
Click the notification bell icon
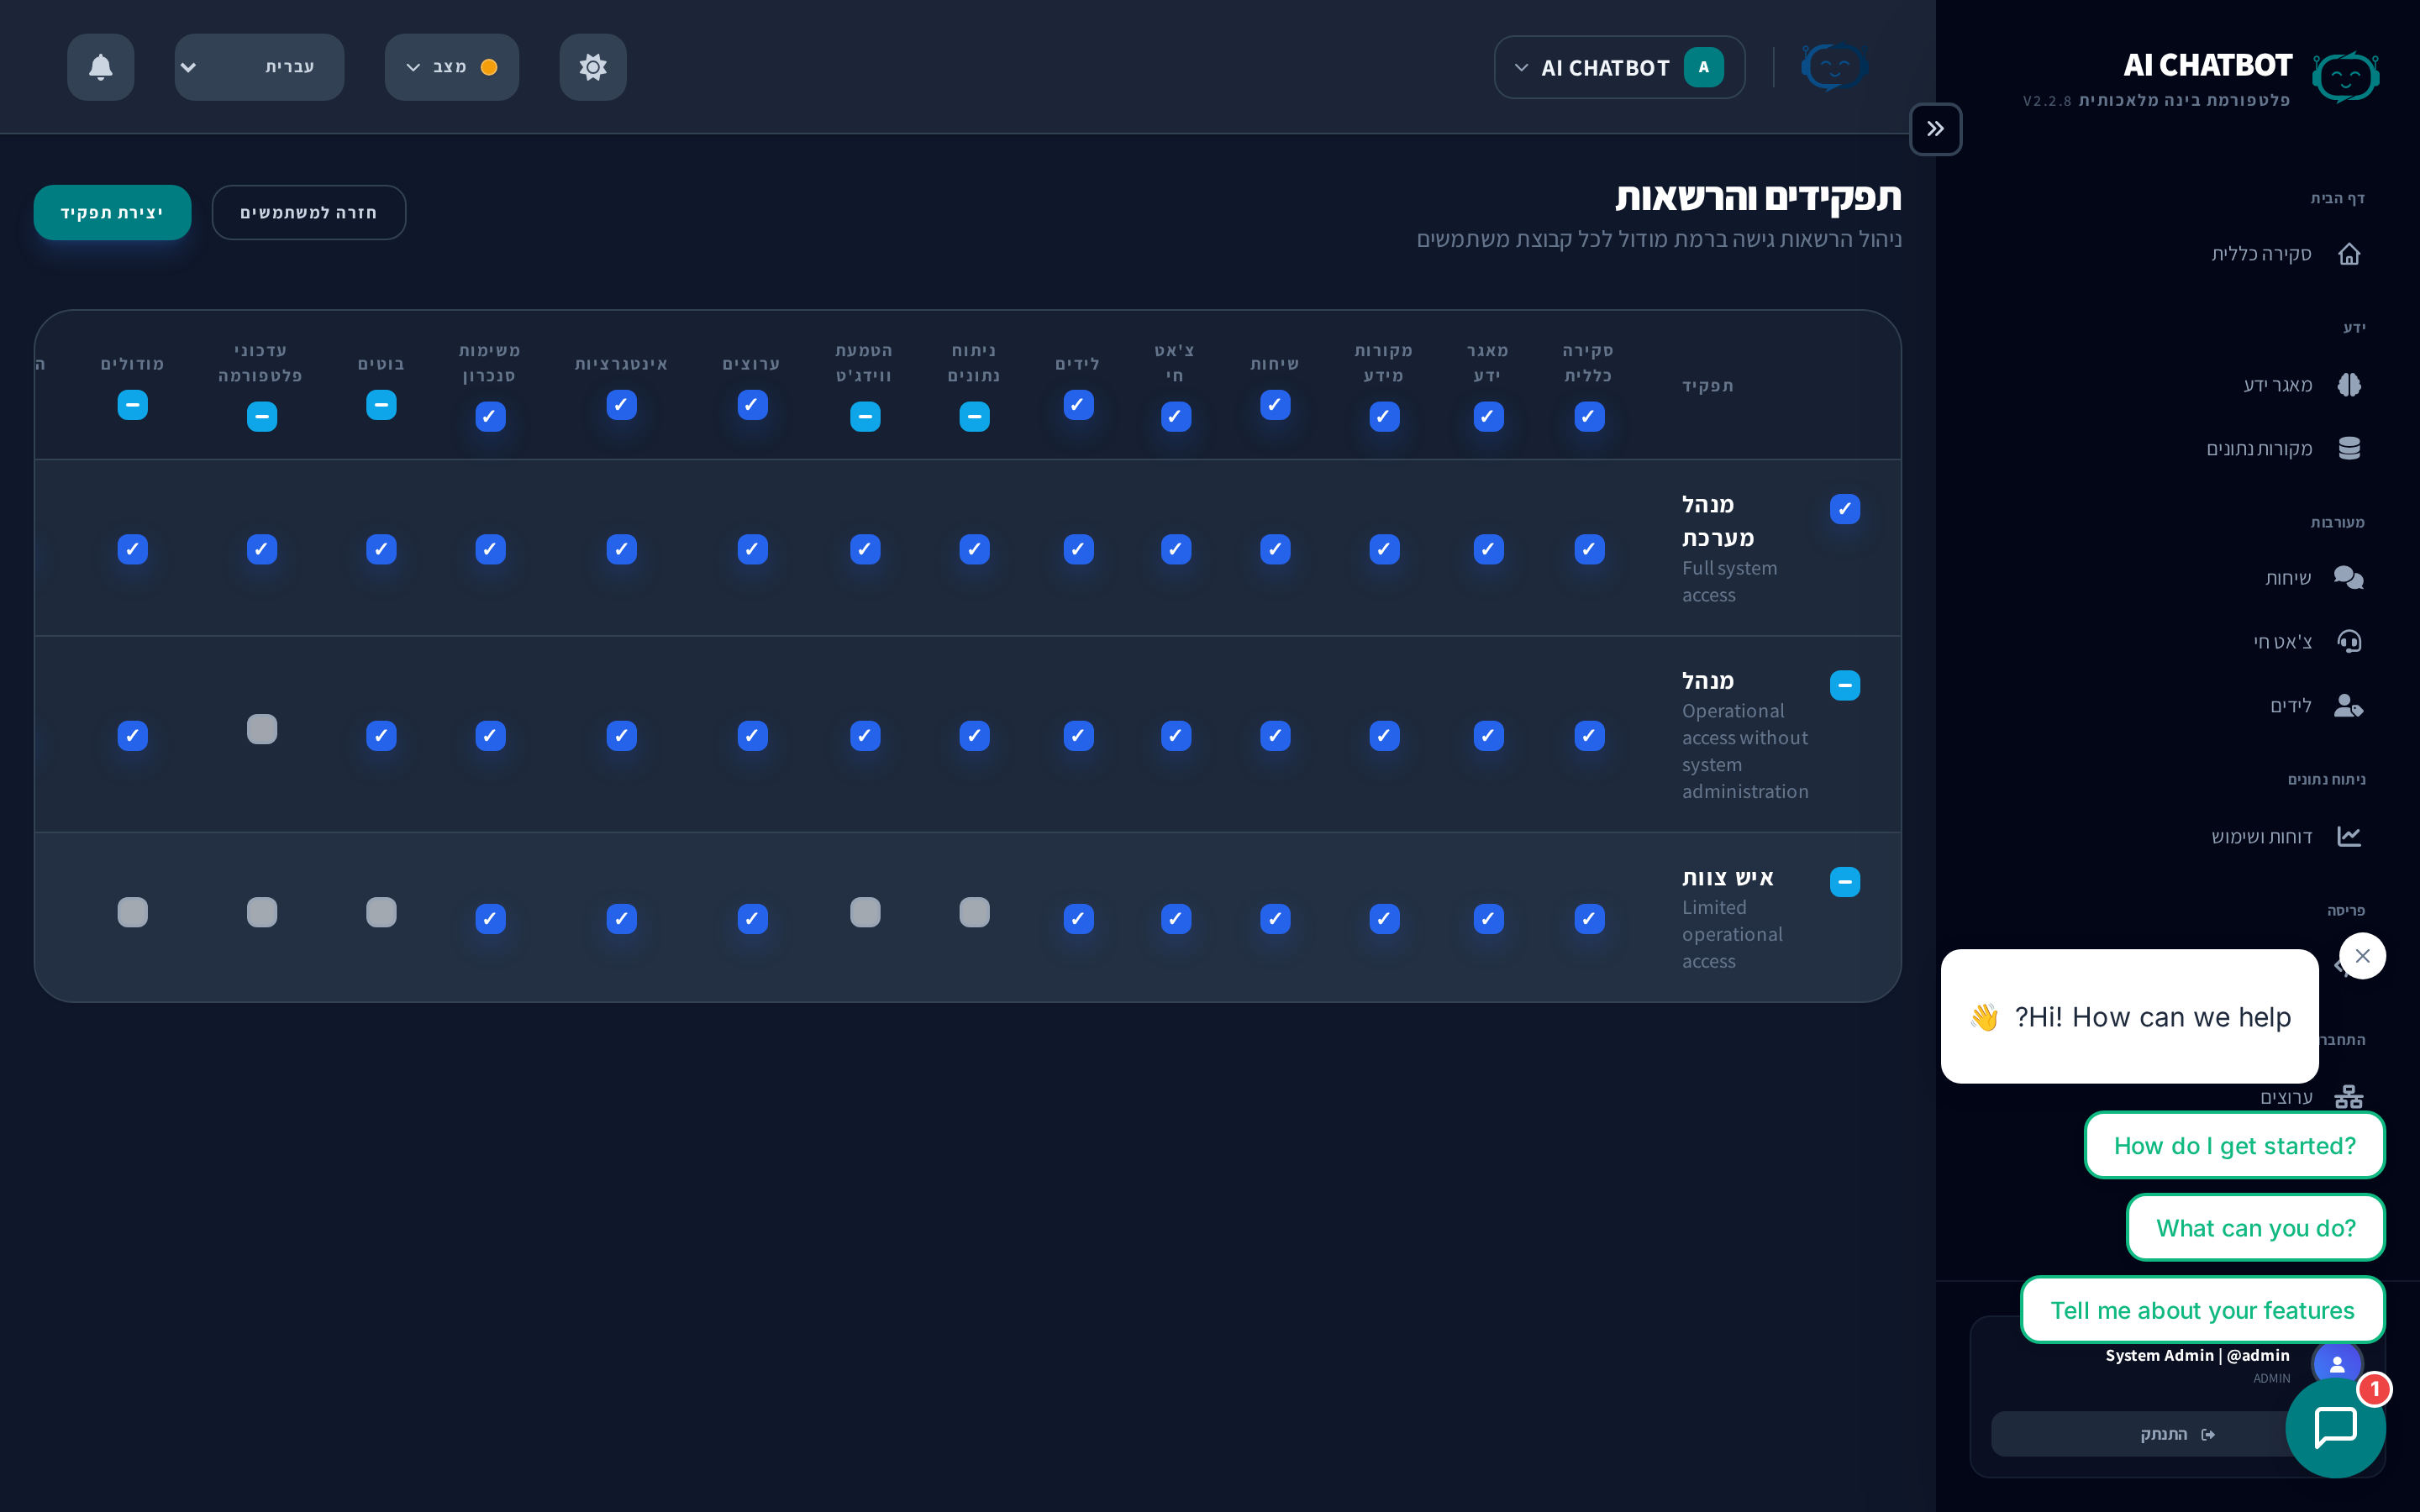tap(100, 67)
